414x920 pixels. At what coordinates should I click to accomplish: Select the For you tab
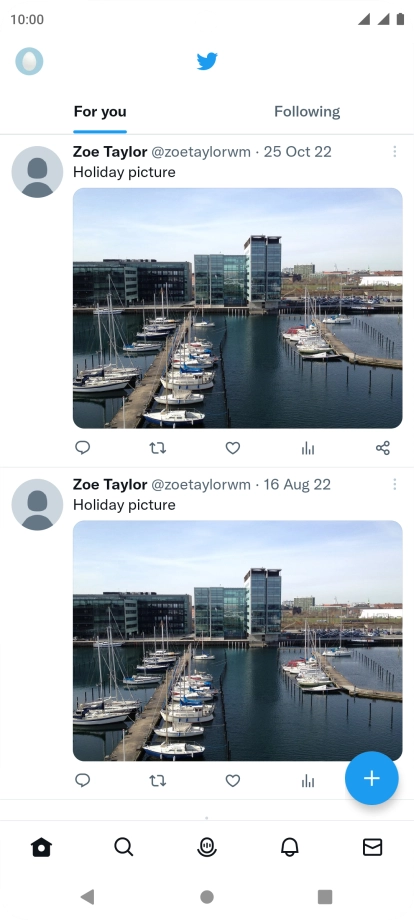[100, 111]
